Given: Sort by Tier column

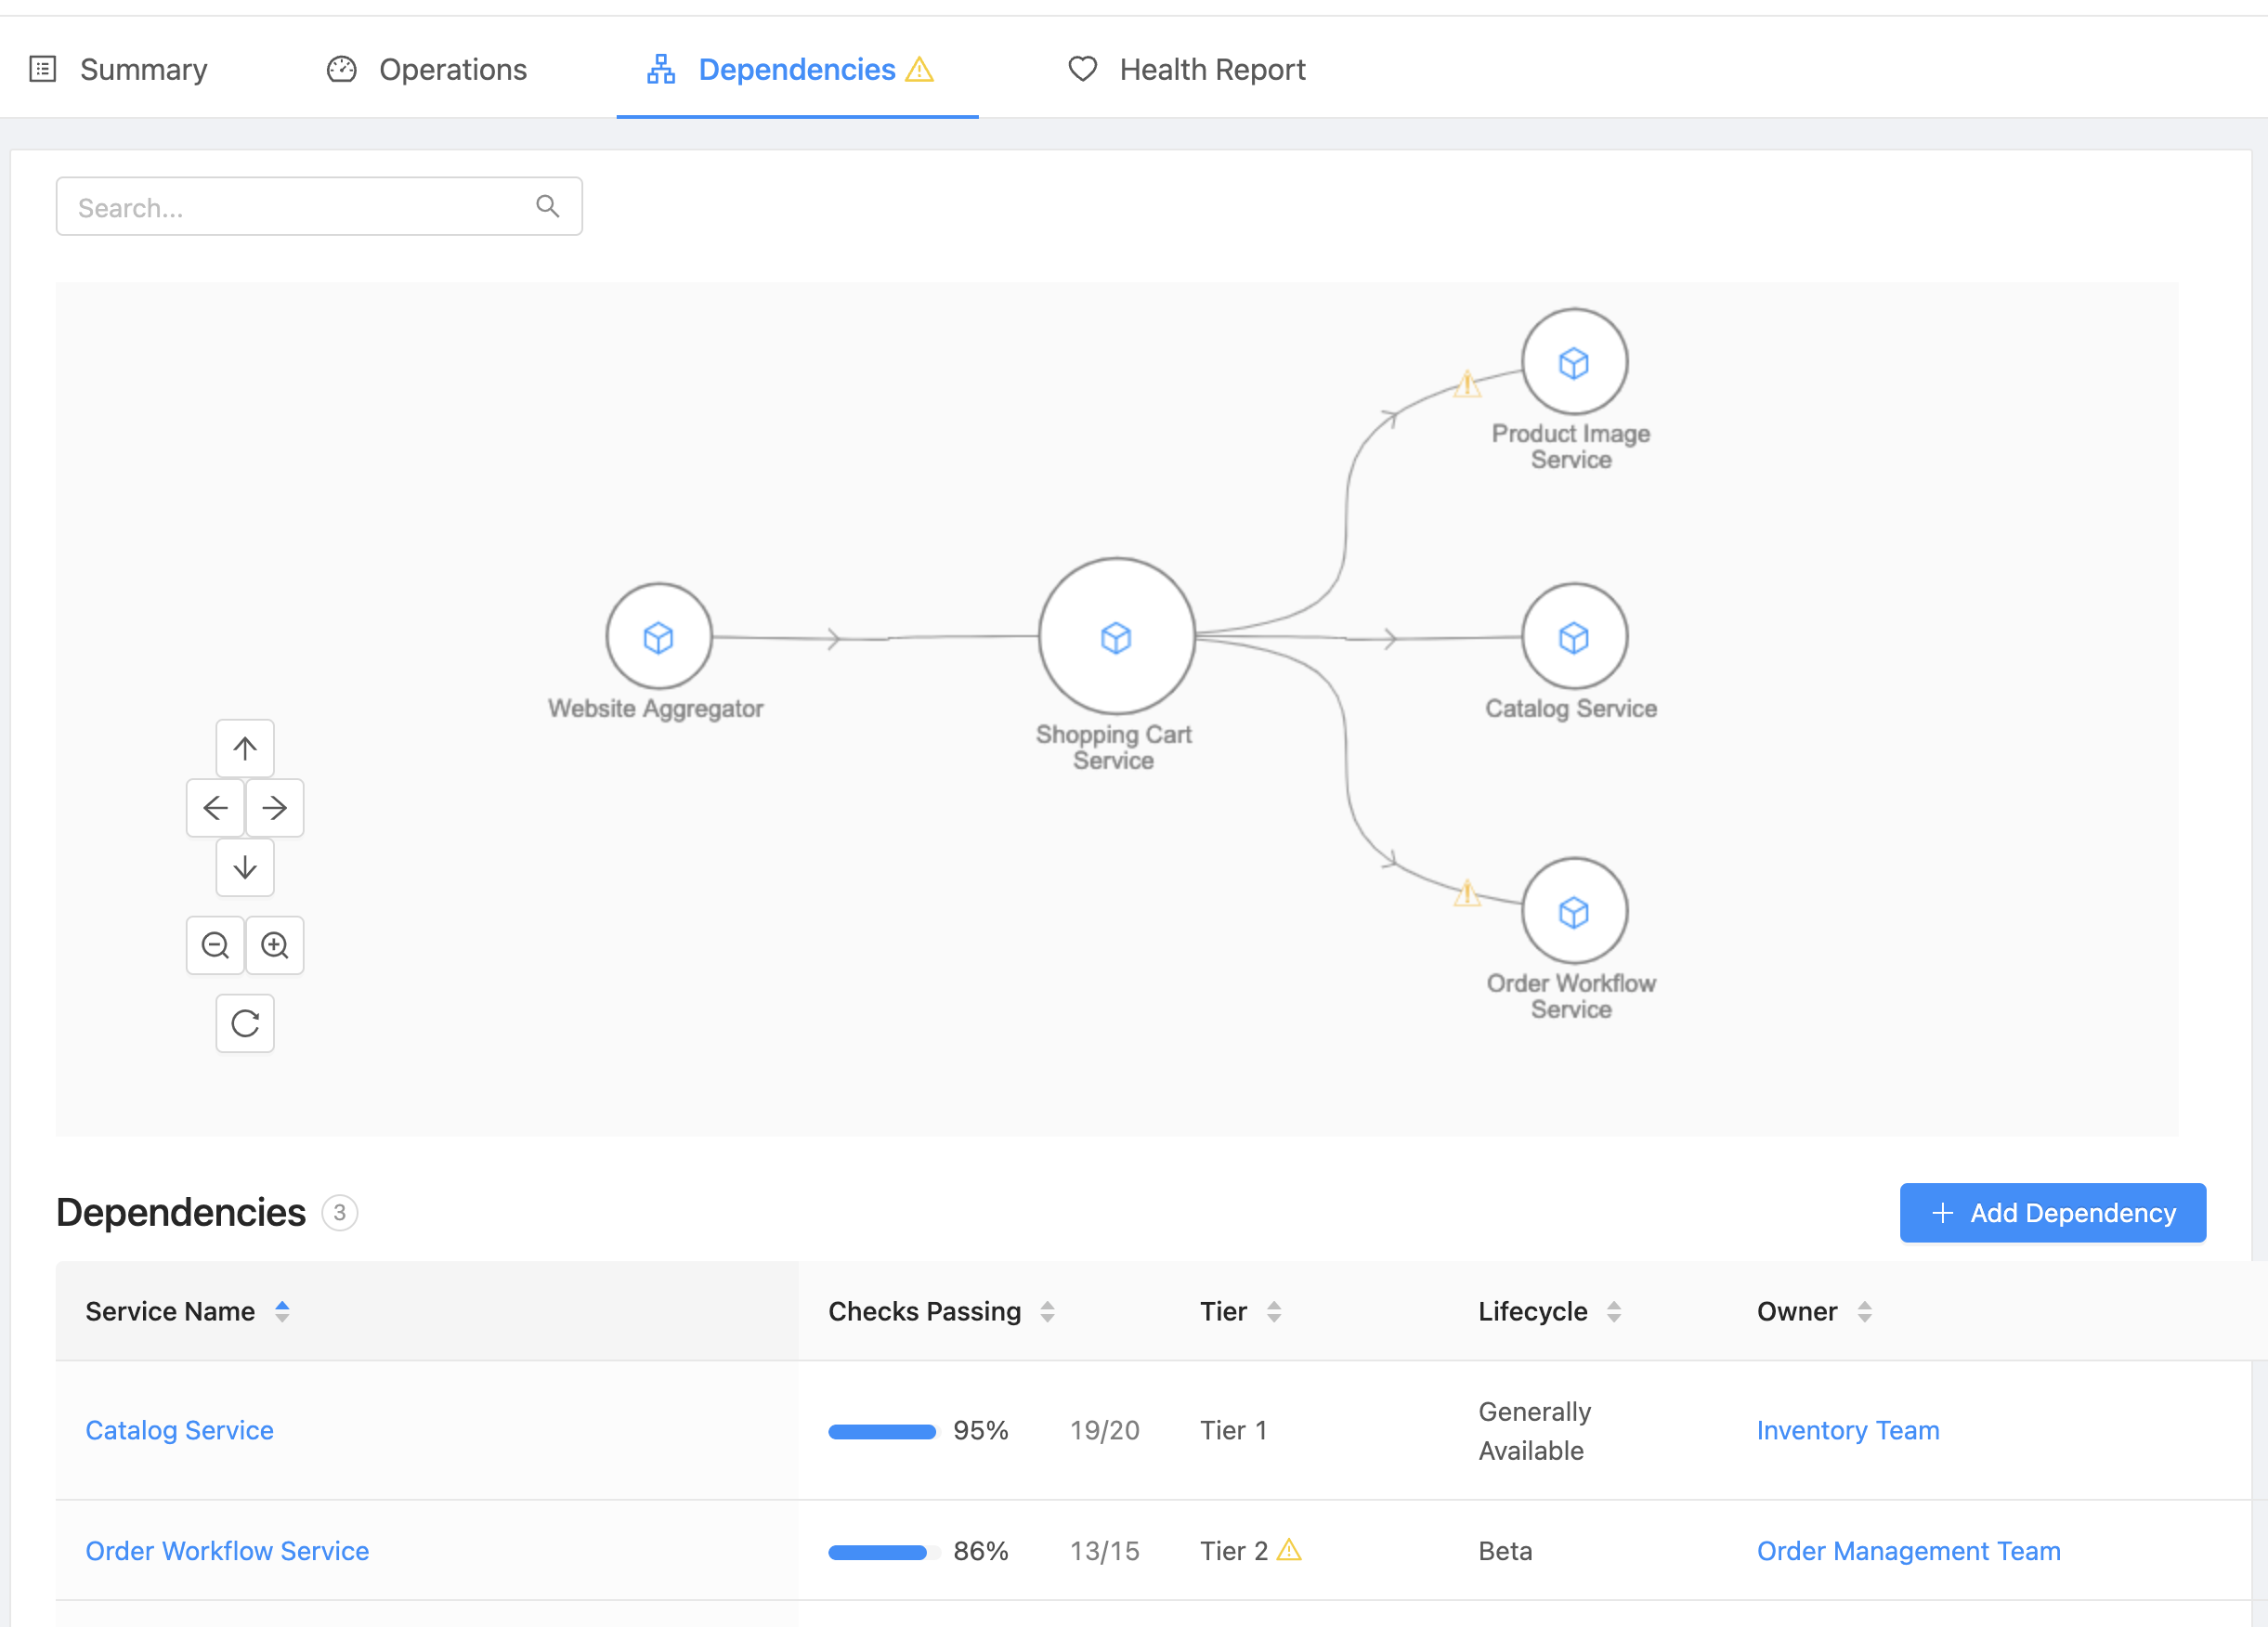Looking at the screenshot, I should point(1274,1311).
